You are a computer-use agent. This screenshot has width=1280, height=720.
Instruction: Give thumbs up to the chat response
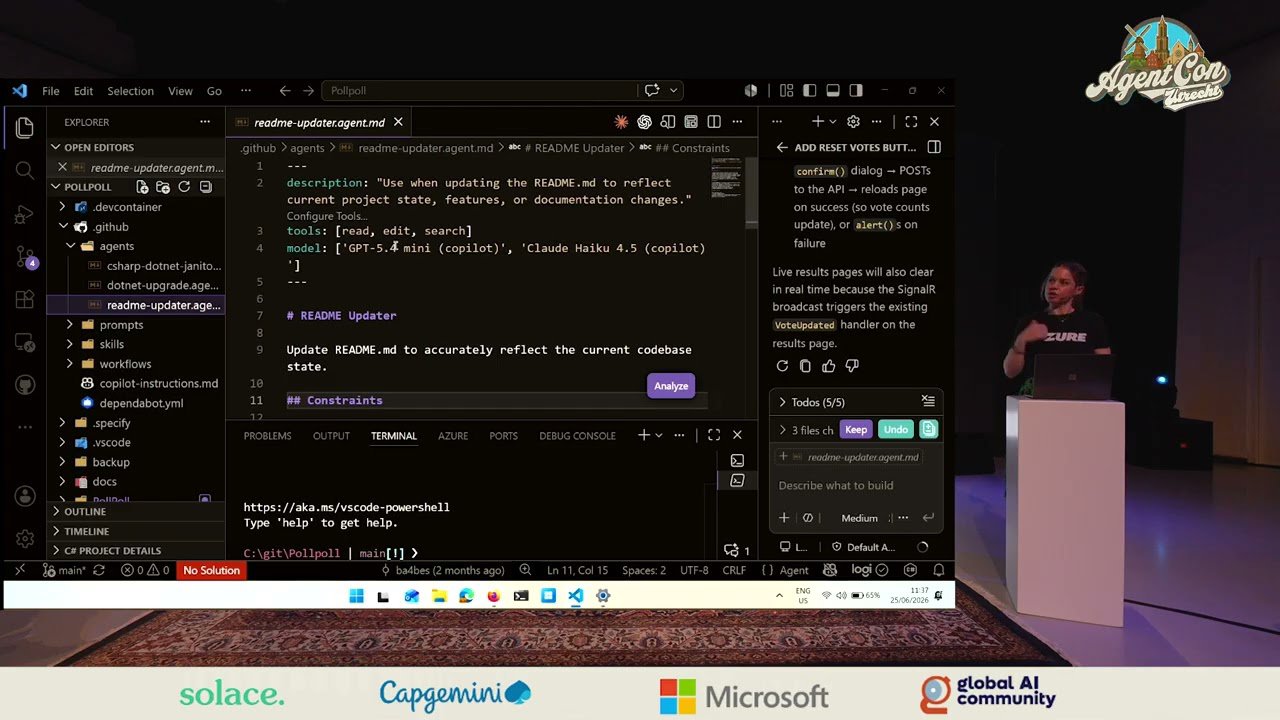point(828,366)
